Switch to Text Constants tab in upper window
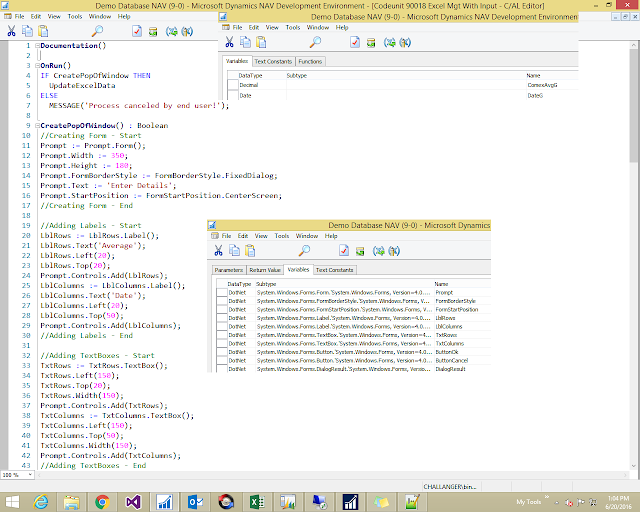The image size is (640, 512). coord(273,62)
